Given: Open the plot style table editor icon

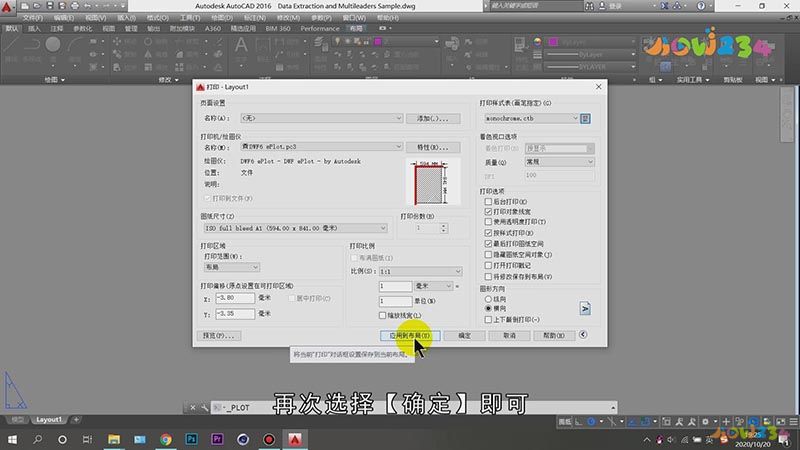Looking at the screenshot, I should pyautogui.click(x=585, y=118).
